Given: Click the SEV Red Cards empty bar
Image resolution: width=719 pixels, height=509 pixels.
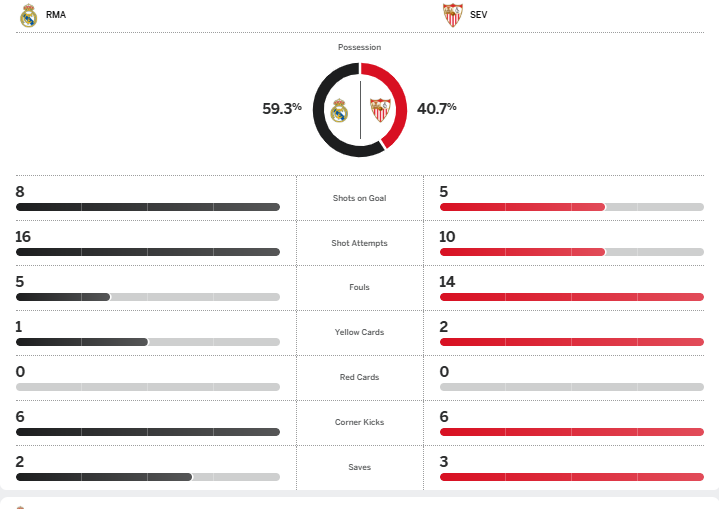Looking at the screenshot, I should click(x=572, y=387).
